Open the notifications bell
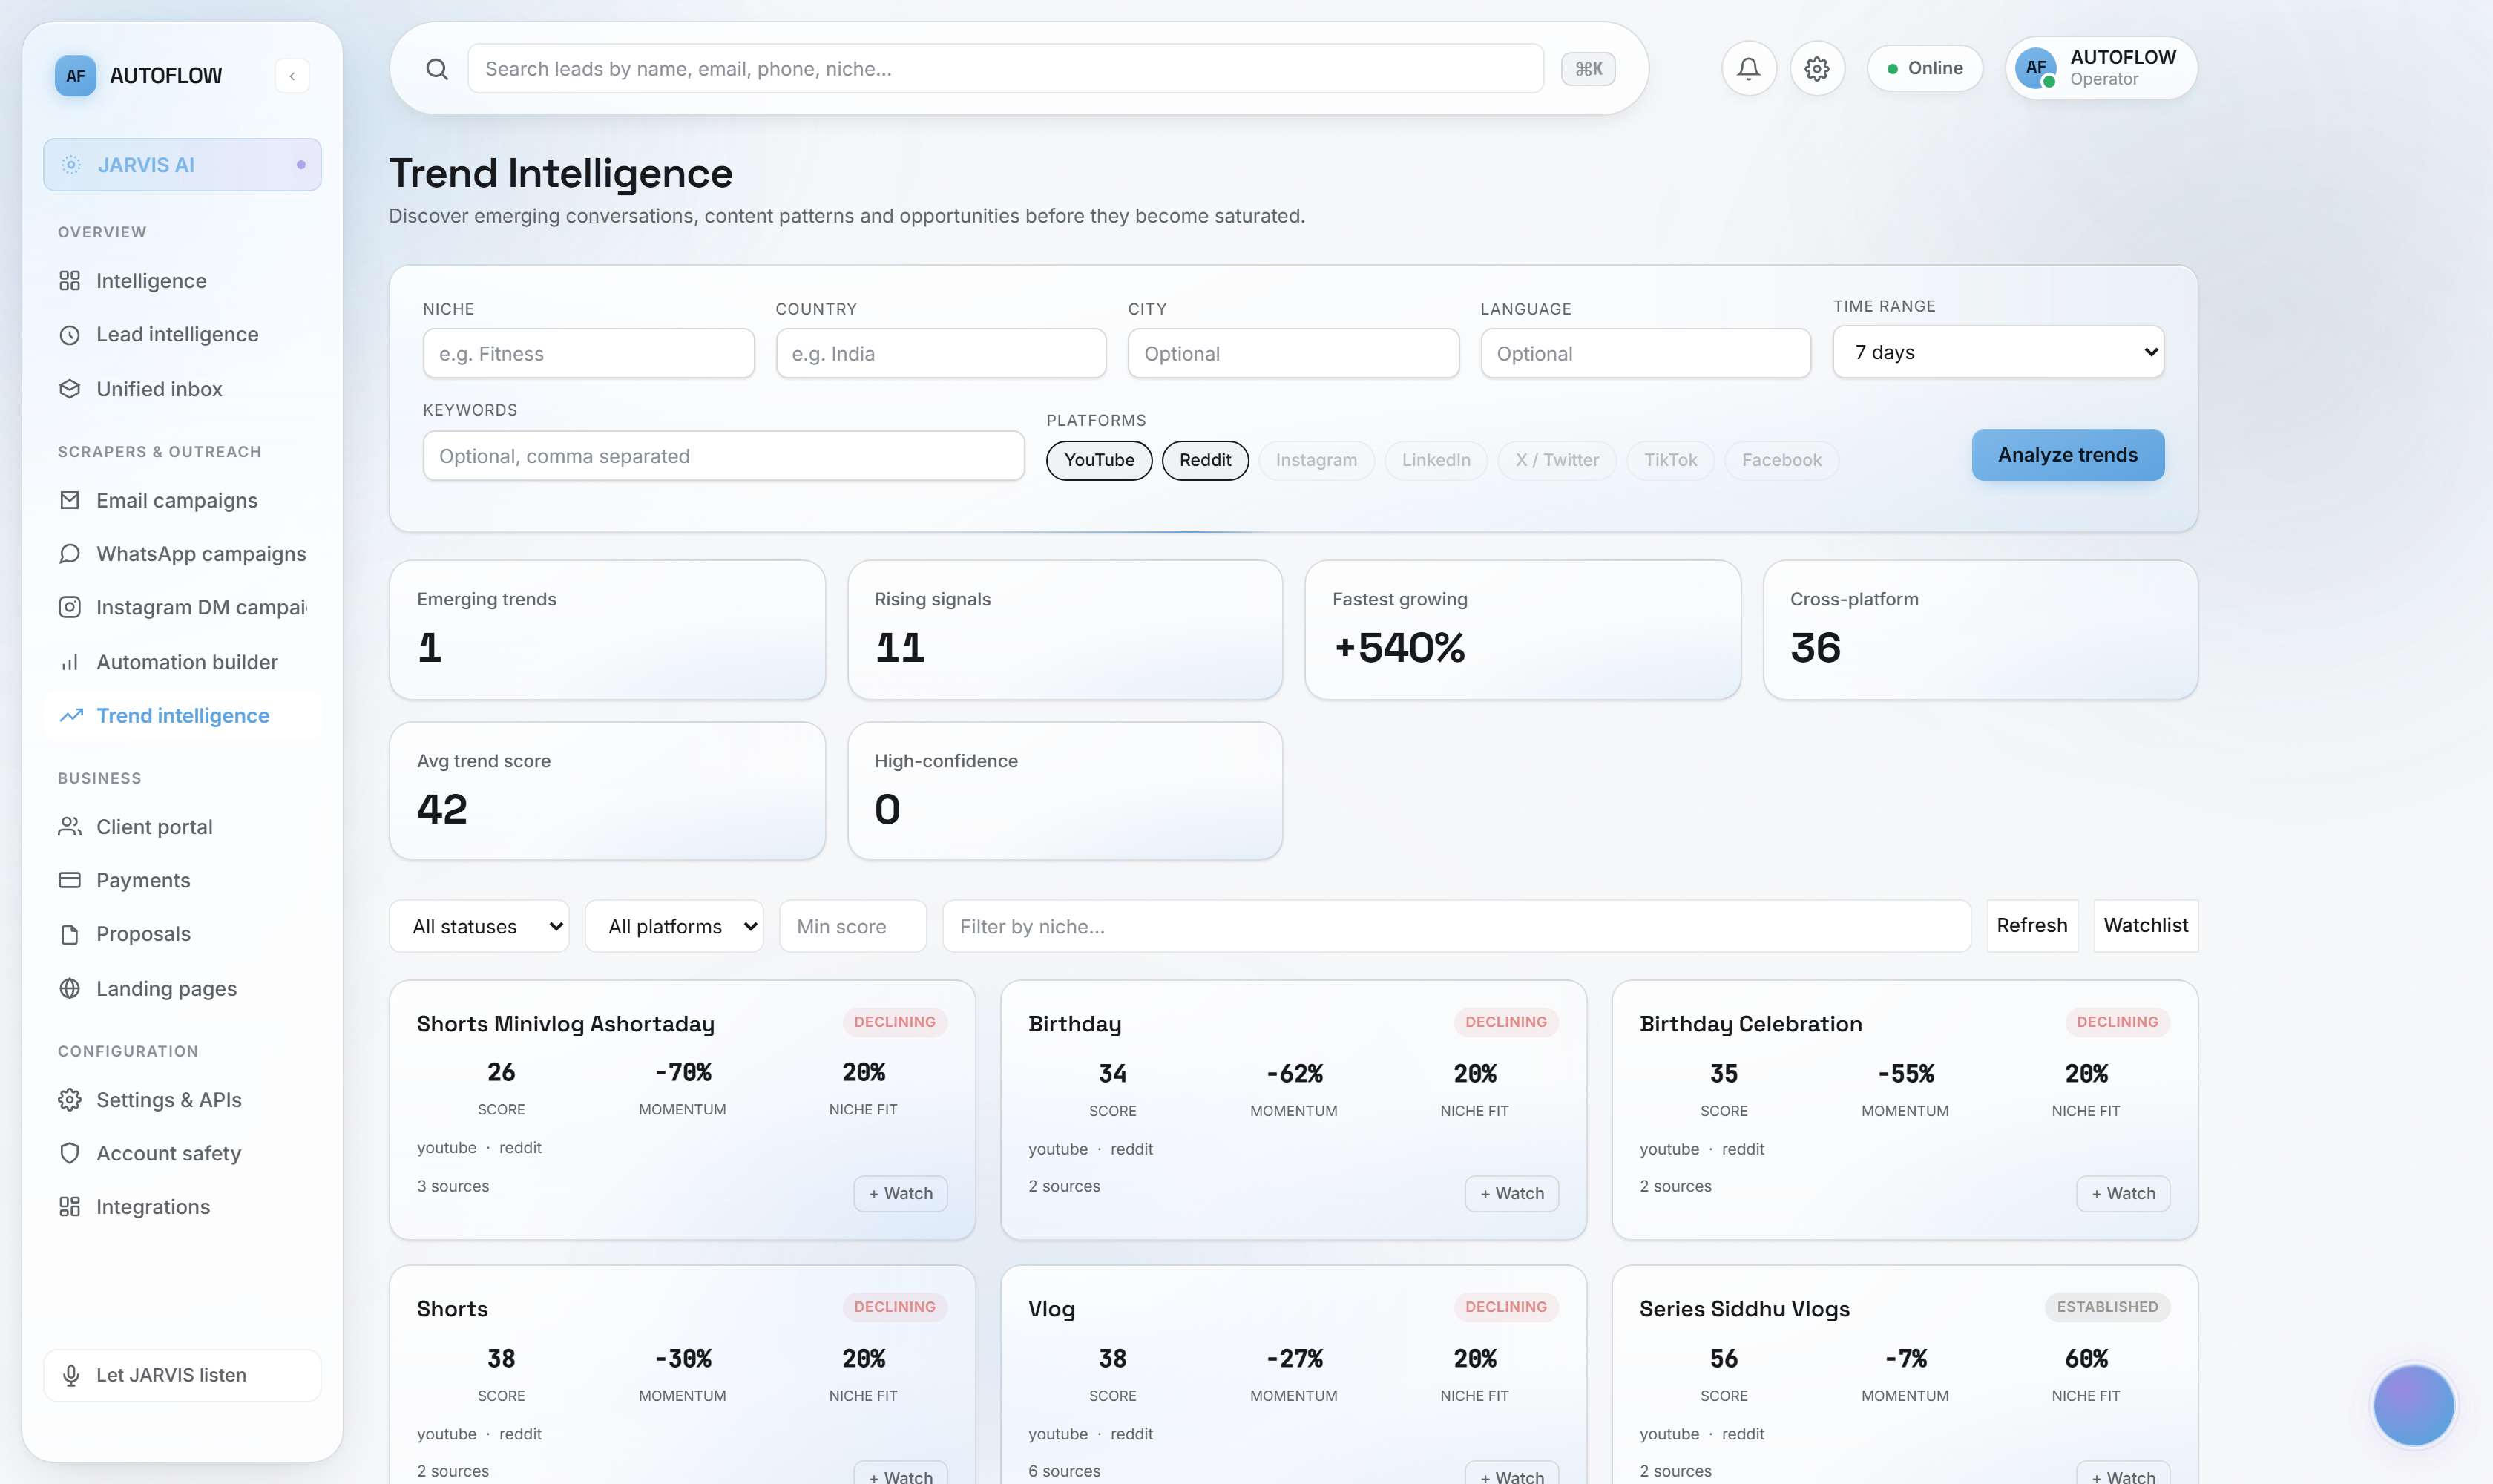The image size is (2493, 1484). pos(1748,68)
